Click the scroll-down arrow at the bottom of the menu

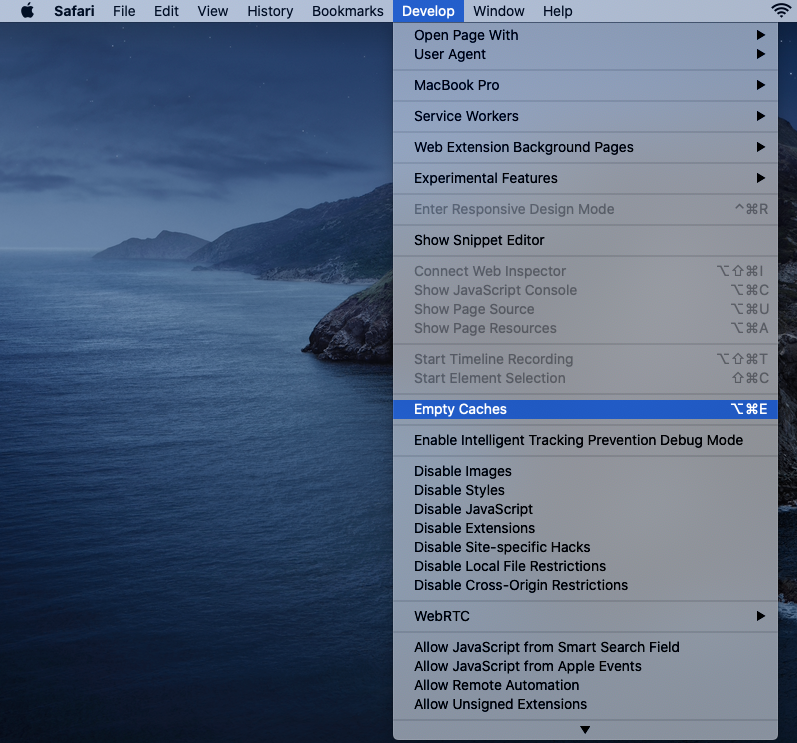pyautogui.click(x=585, y=730)
